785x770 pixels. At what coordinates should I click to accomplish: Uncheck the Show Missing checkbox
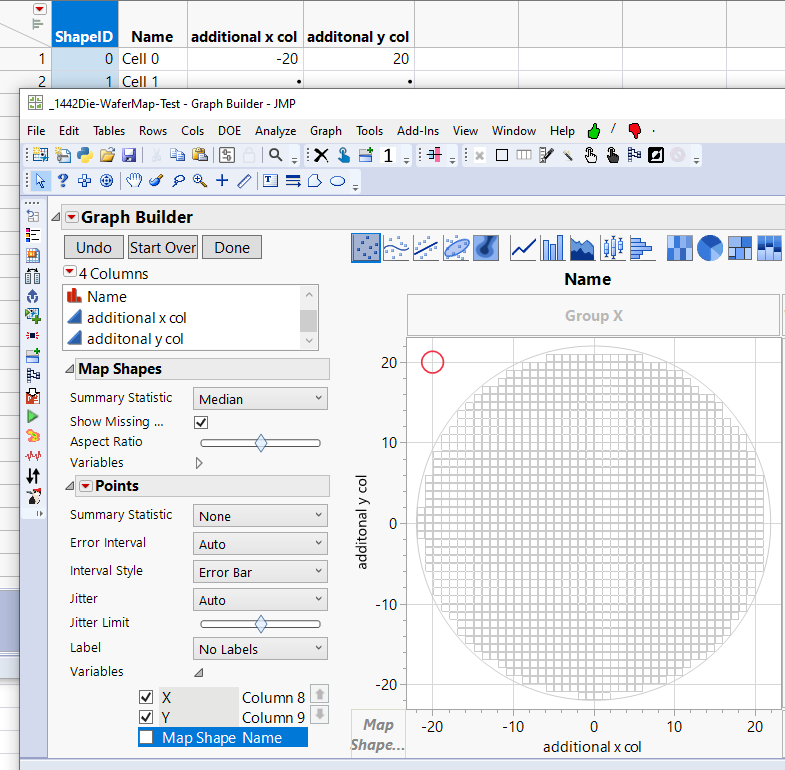(203, 422)
